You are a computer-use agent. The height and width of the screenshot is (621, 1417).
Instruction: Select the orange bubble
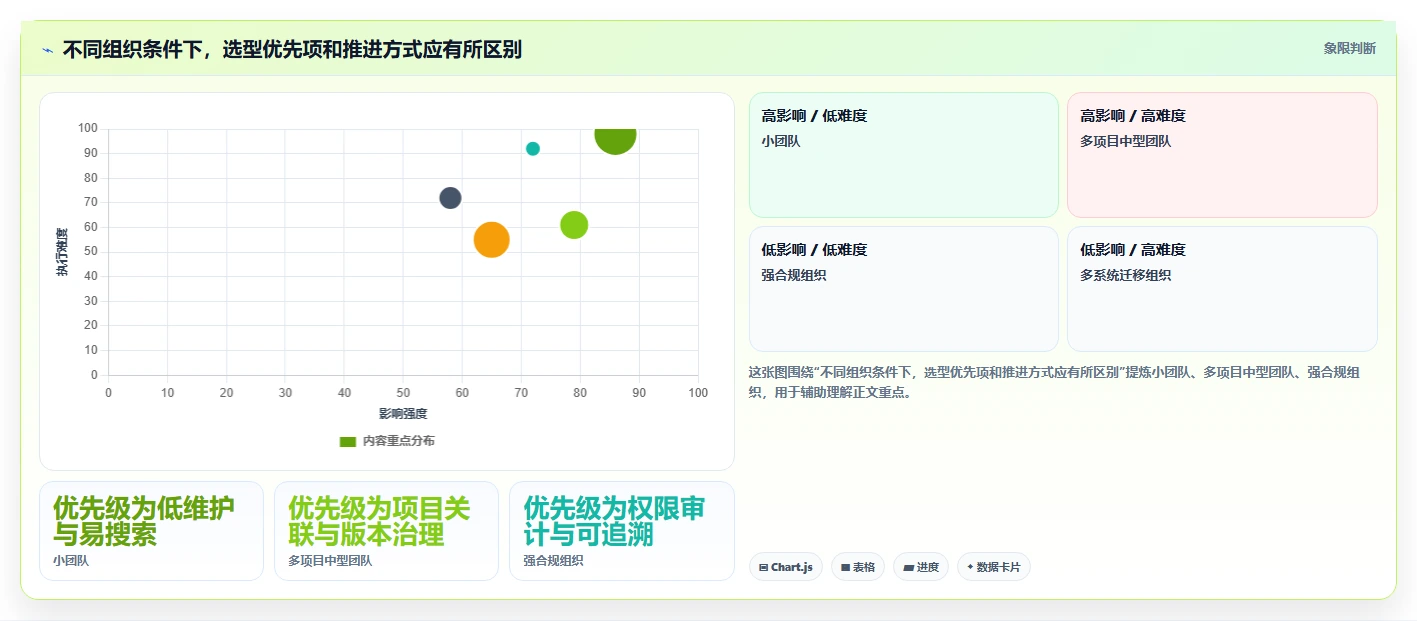491,240
